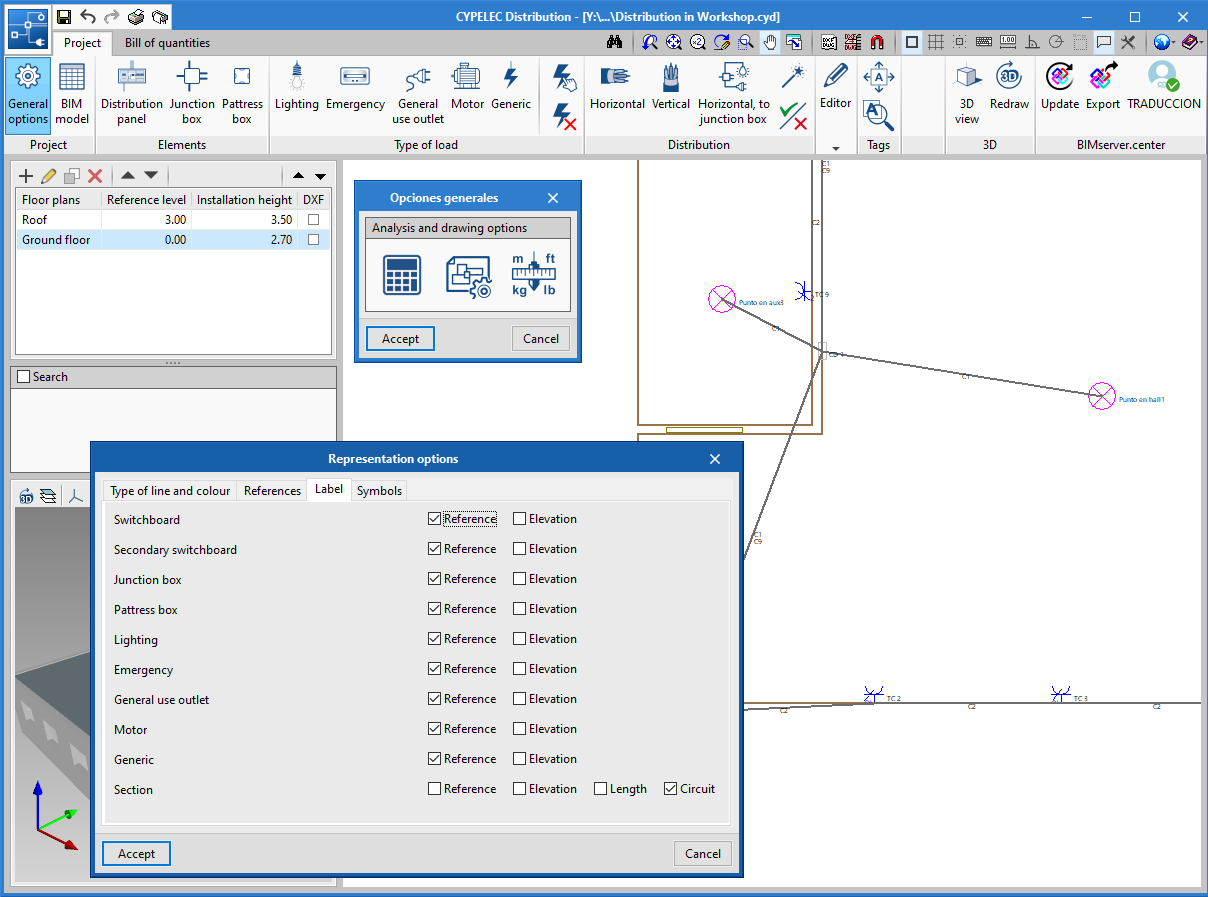Image resolution: width=1208 pixels, height=897 pixels.
Task: Check Section Length checkbox
Action: point(600,789)
